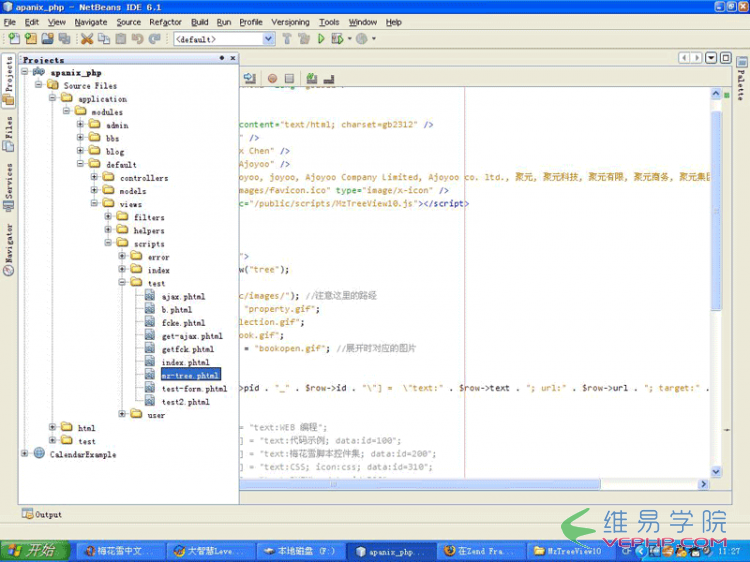
Task: Maximize the editor window icon
Action: click(x=726, y=58)
